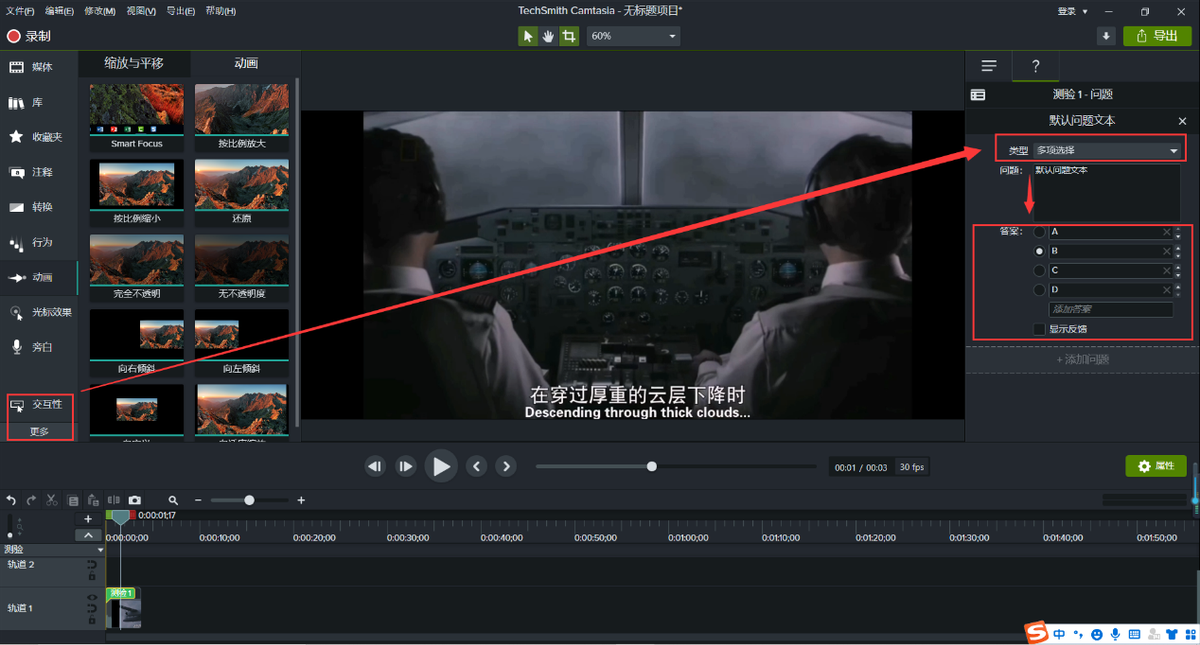Open the 视图(V) menu
Viewport: 1200px width, 645px height.
coord(141,11)
